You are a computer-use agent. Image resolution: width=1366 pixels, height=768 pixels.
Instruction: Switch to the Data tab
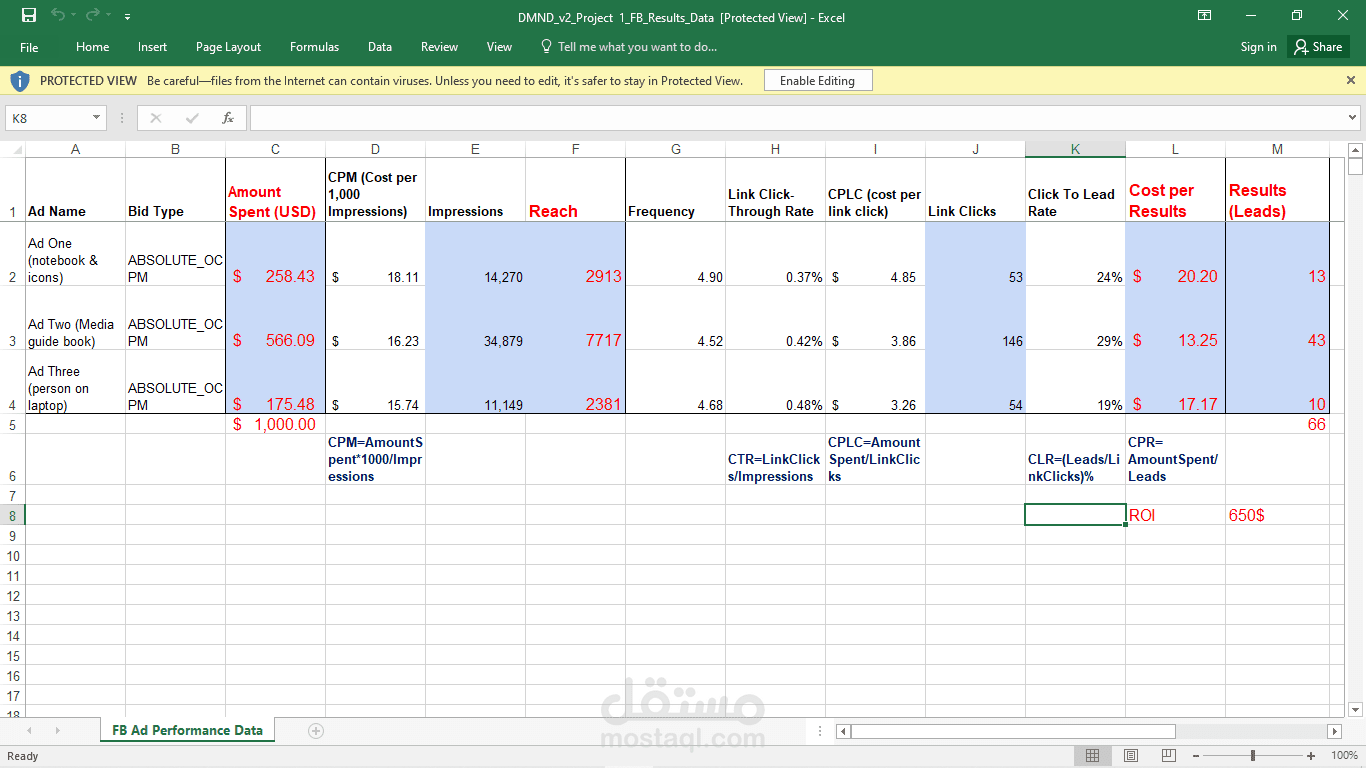pyautogui.click(x=379, y=47)
